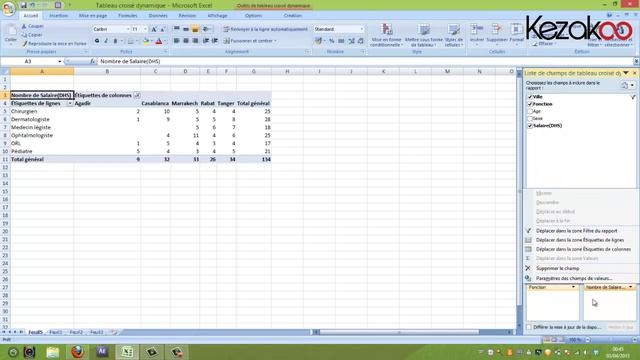Choose Supprimer le champ menu entry
640x360 pixels.
580,268
